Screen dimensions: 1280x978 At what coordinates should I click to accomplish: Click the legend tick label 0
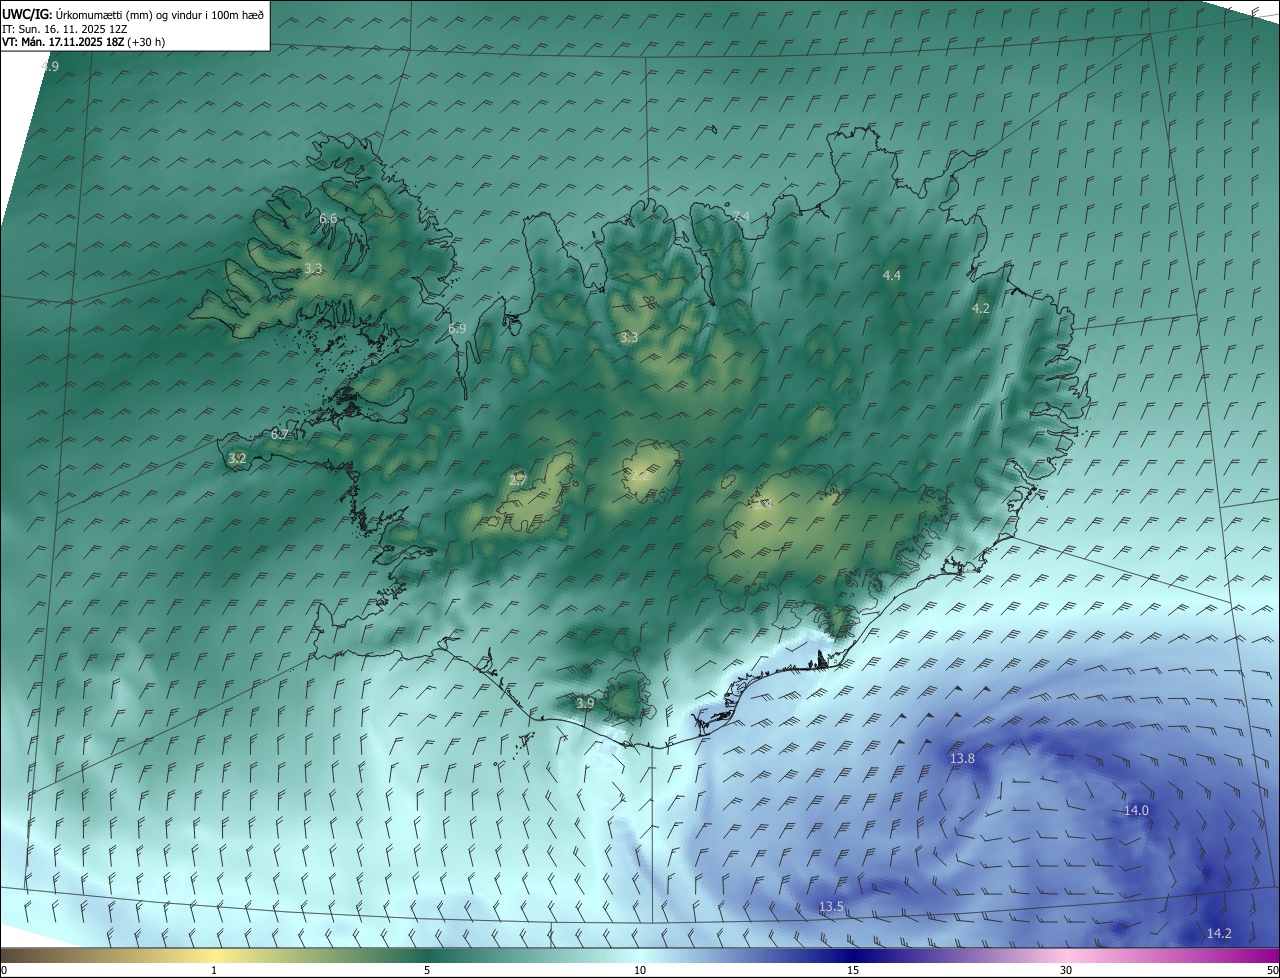point(4,970)
